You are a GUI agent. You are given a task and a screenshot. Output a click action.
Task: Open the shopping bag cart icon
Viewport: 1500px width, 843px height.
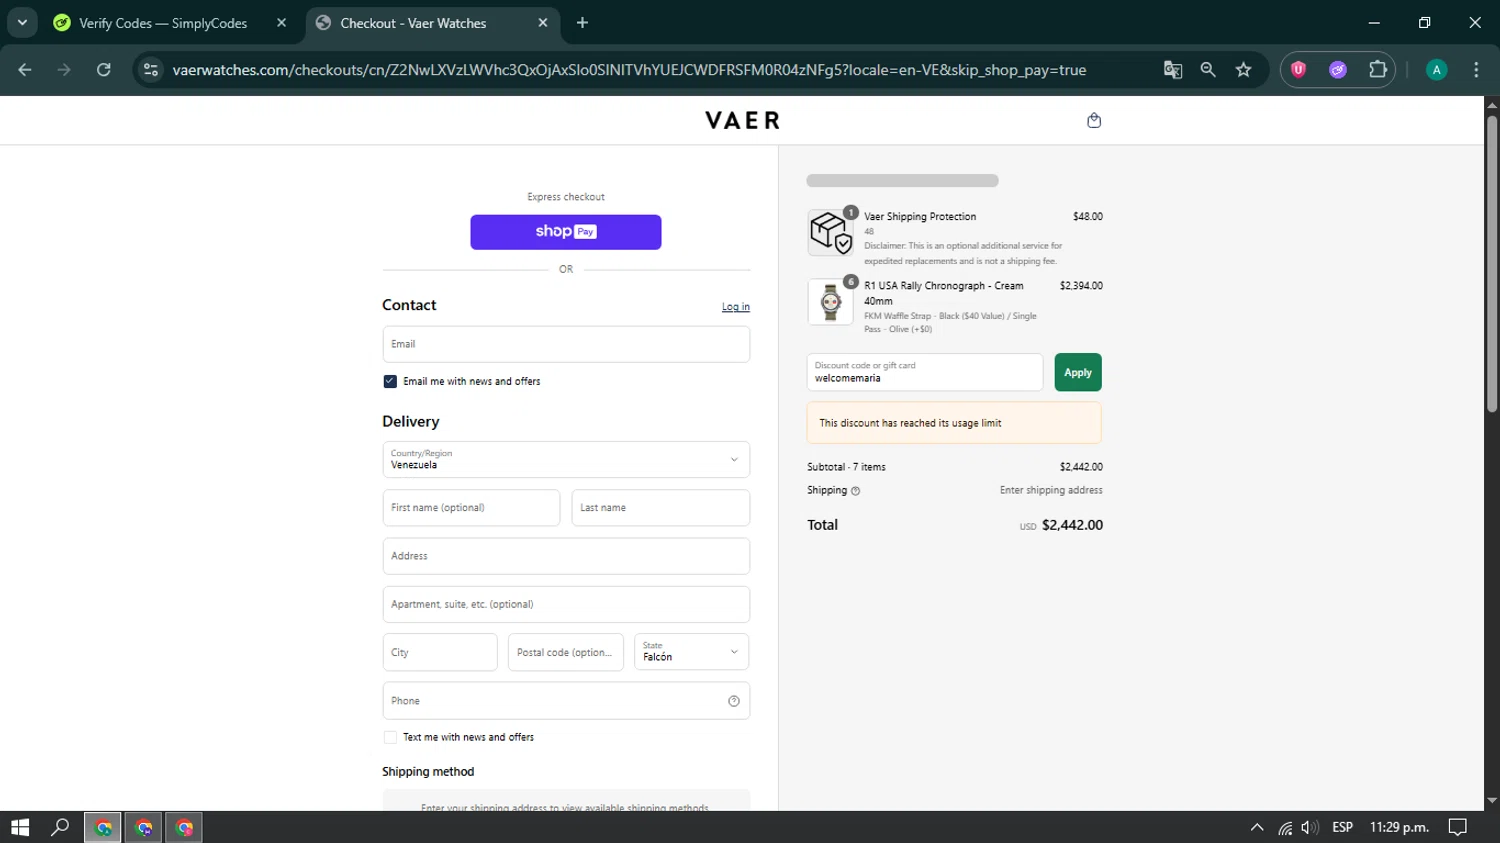coord(1094,120)
